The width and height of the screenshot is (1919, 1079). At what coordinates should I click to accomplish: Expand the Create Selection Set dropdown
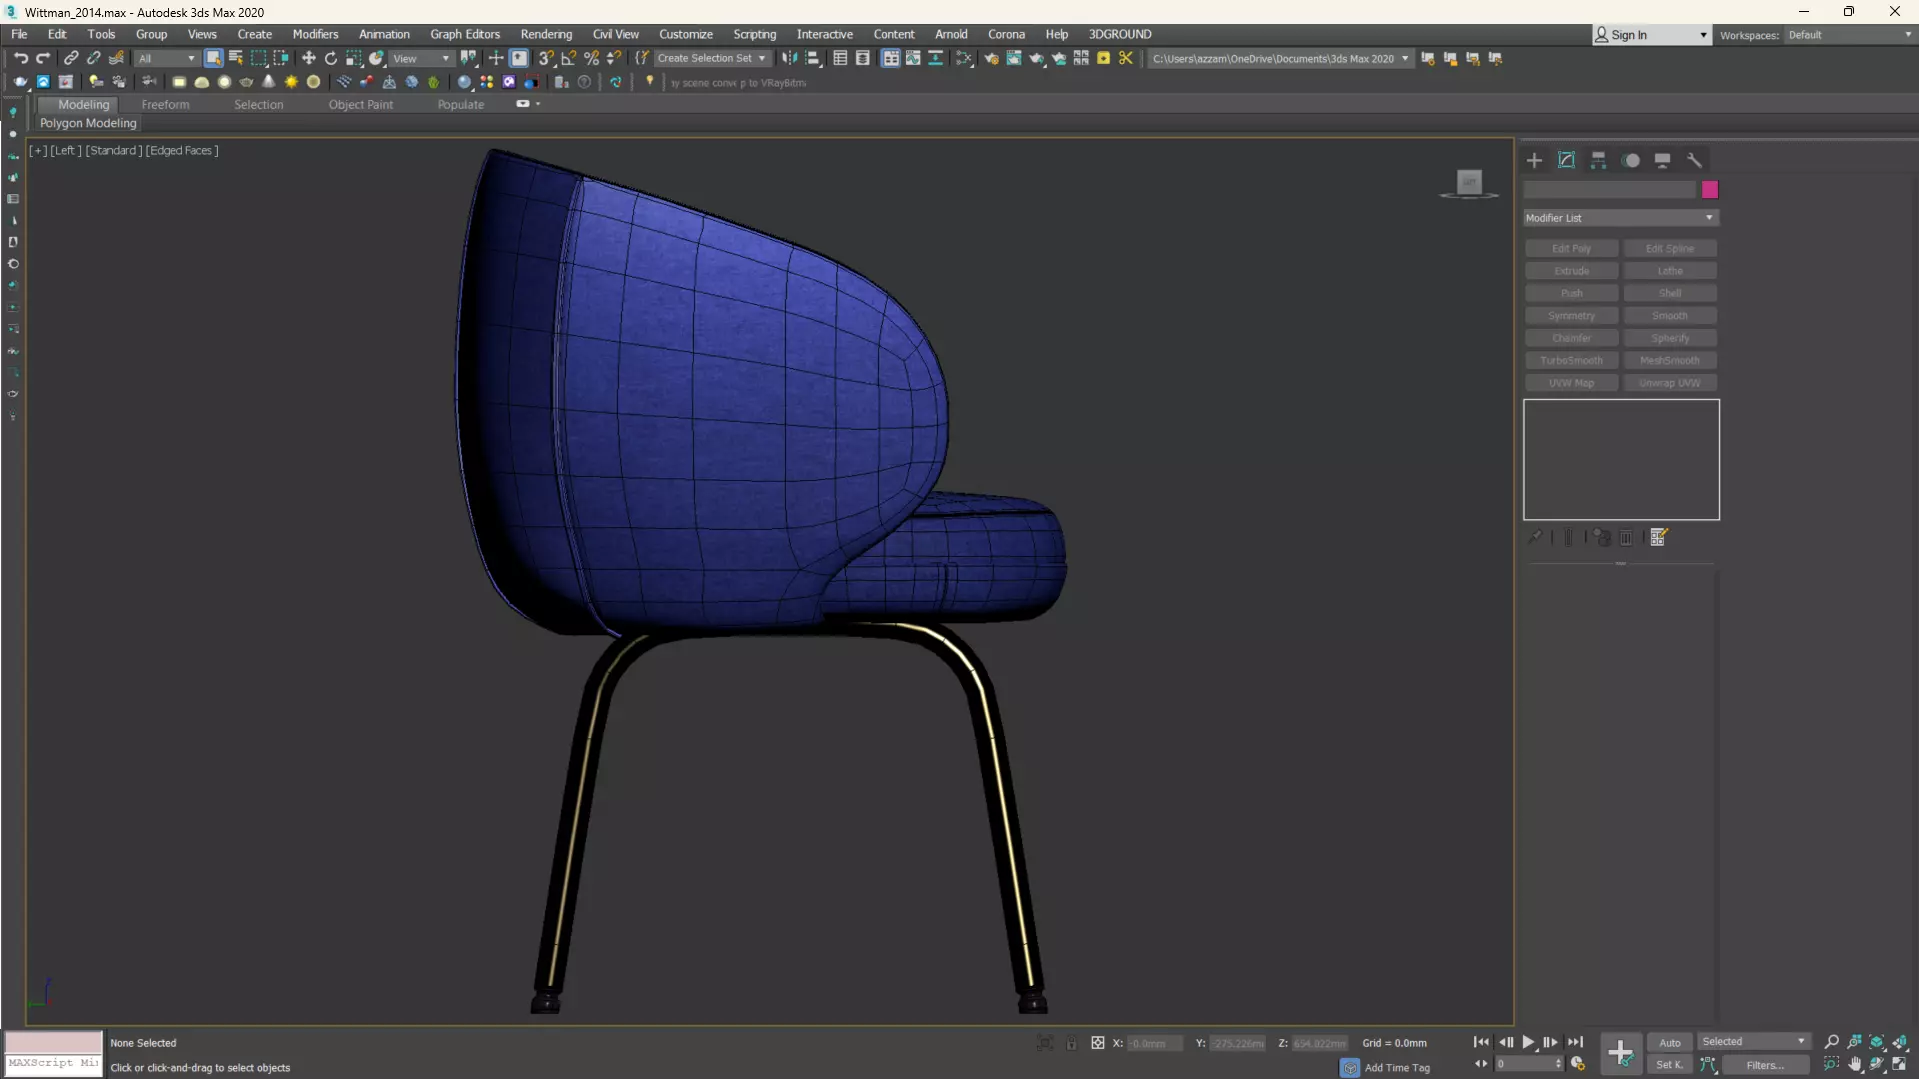point(711,58)
